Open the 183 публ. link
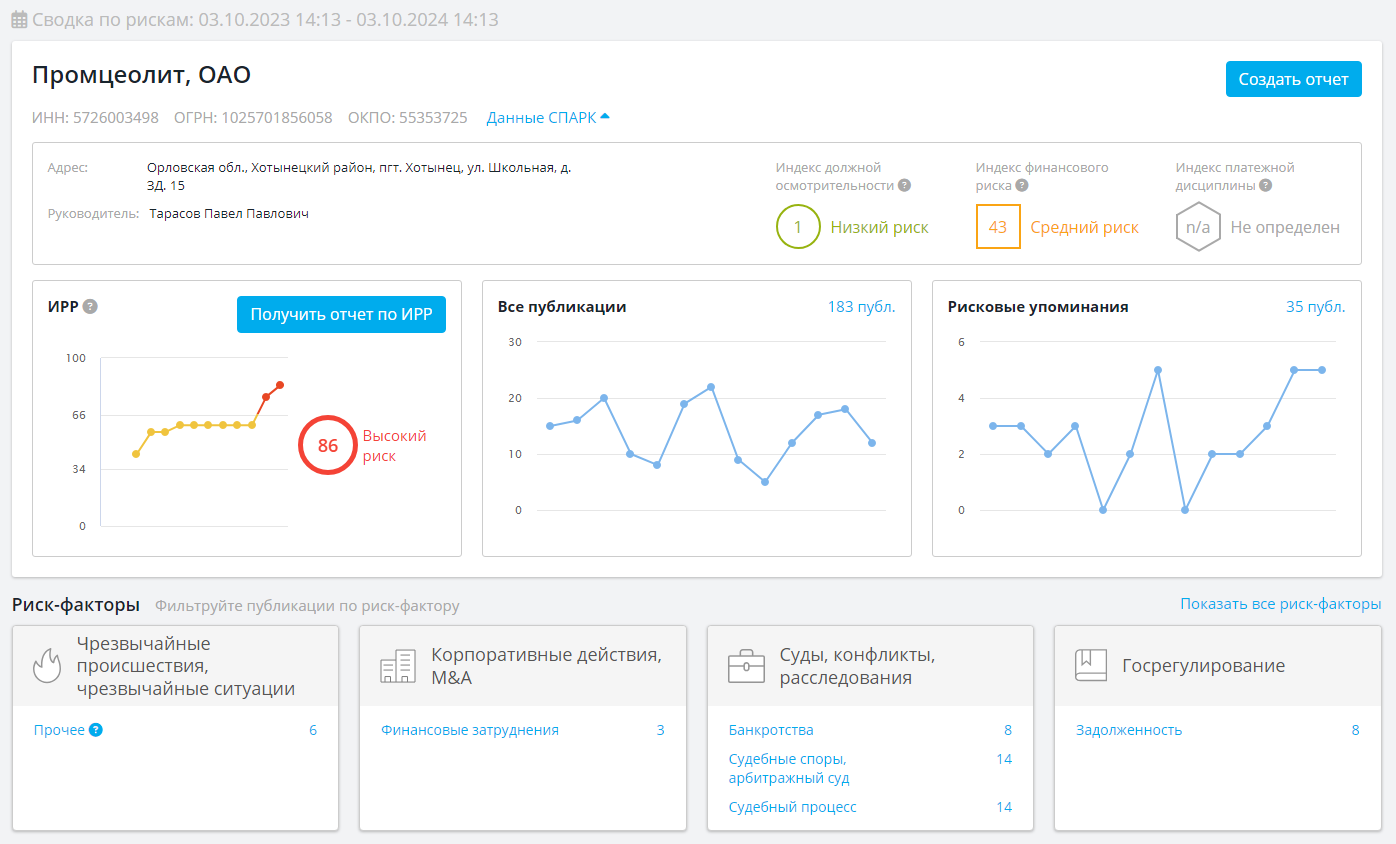This screenshot has height=844, width=1396. click(861, 307)
